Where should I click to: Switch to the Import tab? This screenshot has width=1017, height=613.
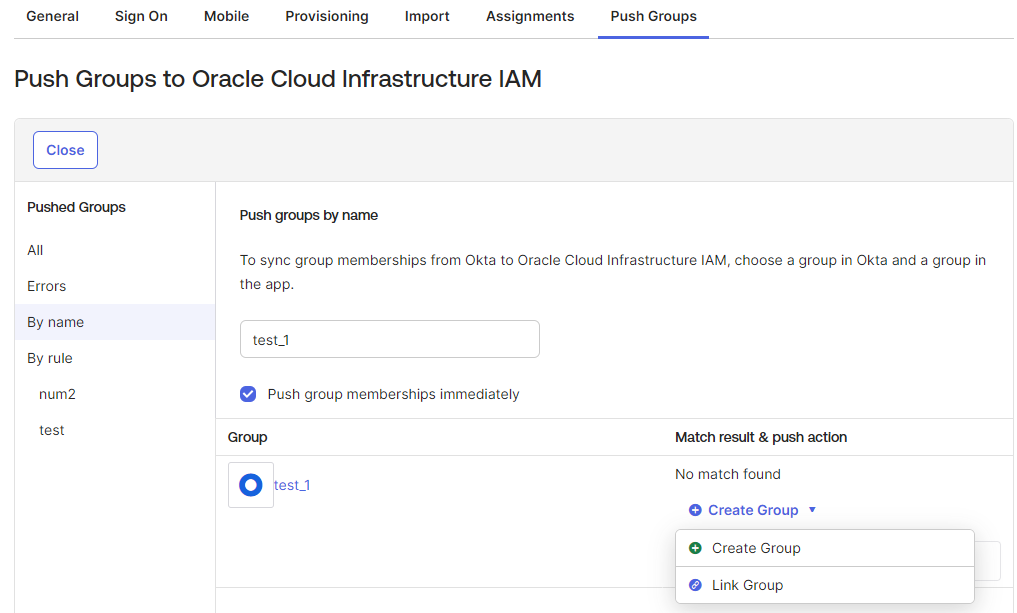pyautogui.click(x=427, y=16)
